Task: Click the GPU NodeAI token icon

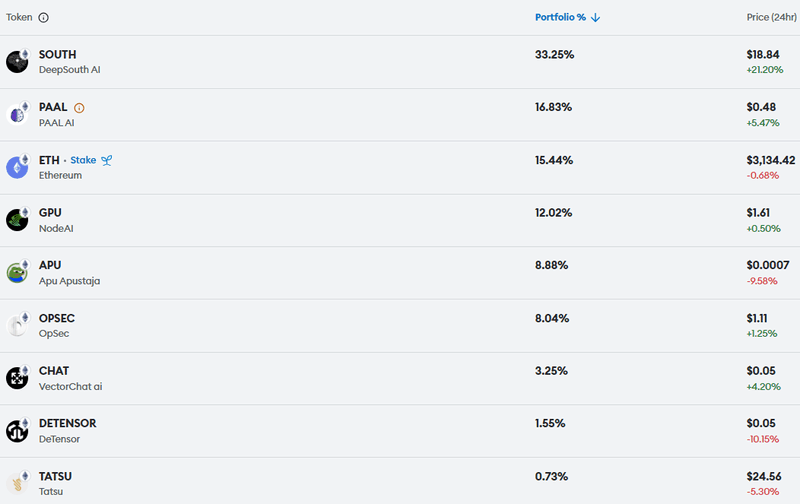Action: coord(17,220)
